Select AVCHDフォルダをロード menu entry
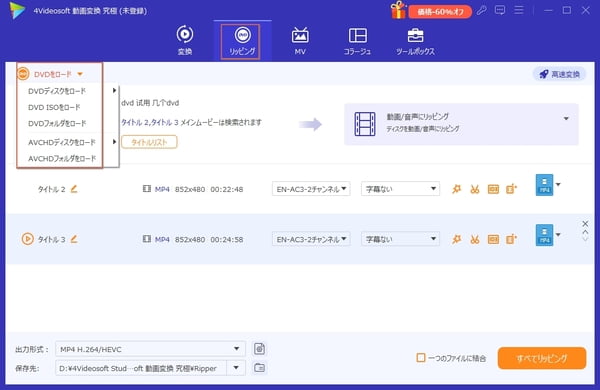The image size is (600, 390). 62,158
